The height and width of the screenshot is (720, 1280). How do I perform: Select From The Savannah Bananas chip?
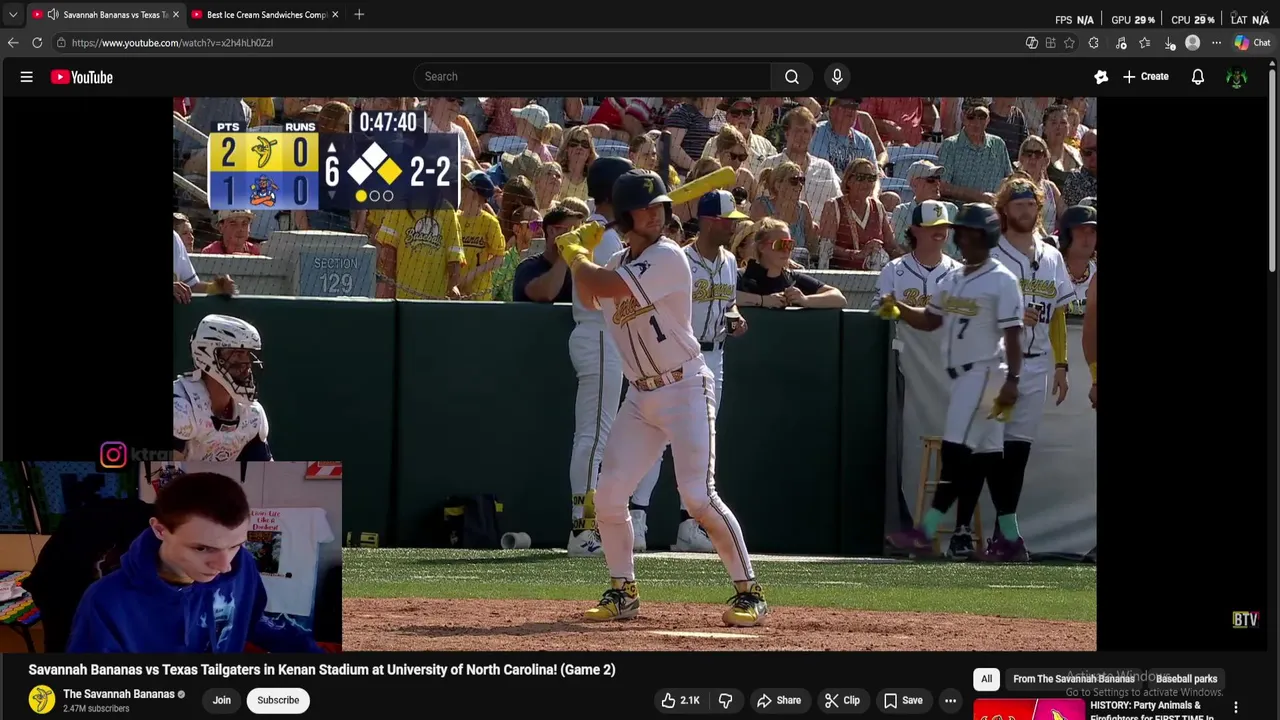(x=1073, y=679)
